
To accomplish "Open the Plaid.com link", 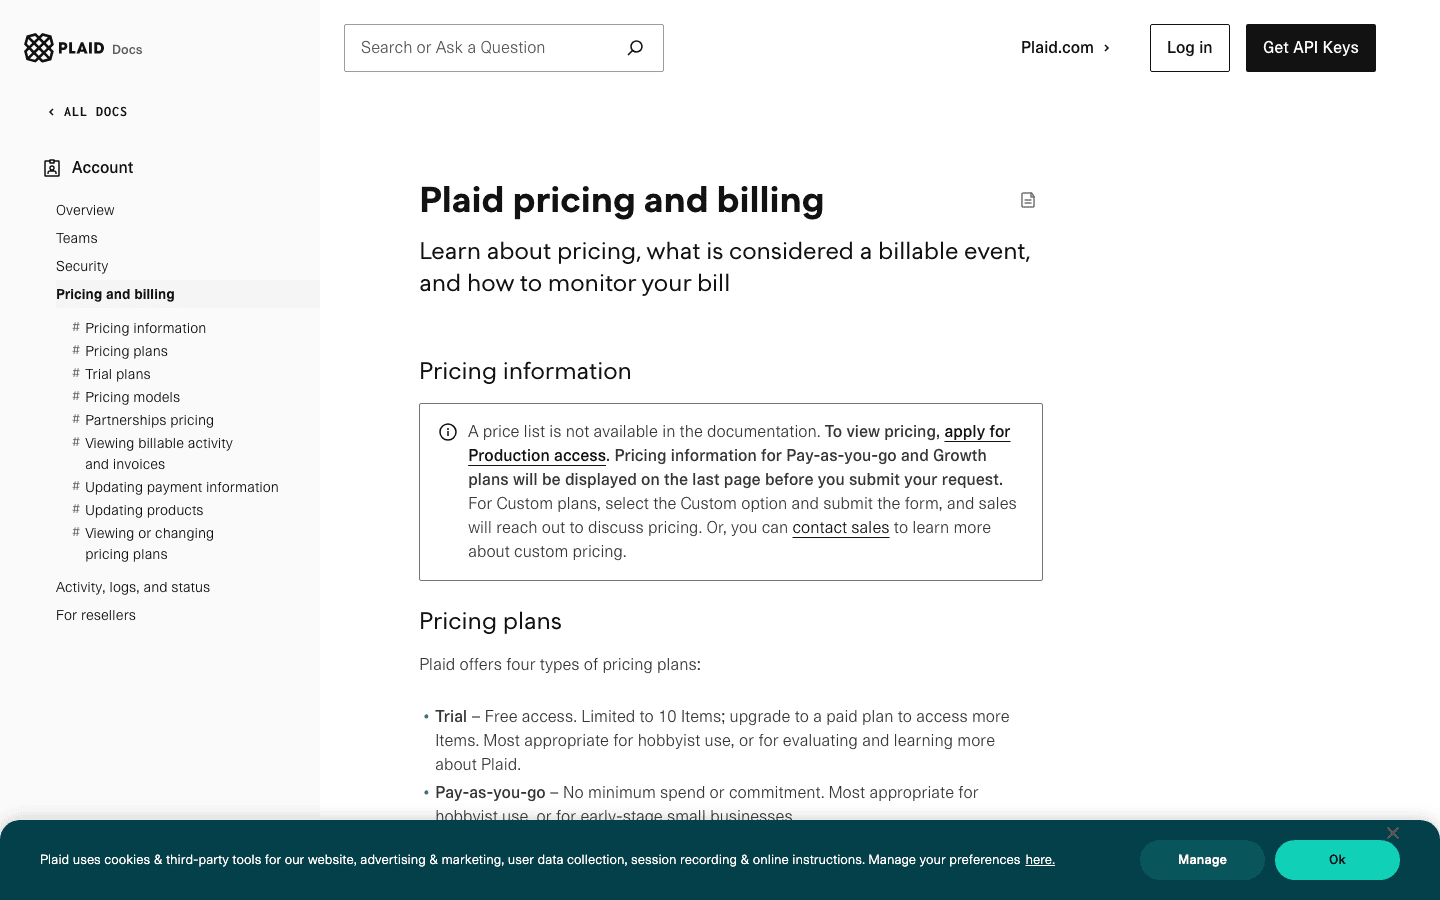I will 1066,48.
